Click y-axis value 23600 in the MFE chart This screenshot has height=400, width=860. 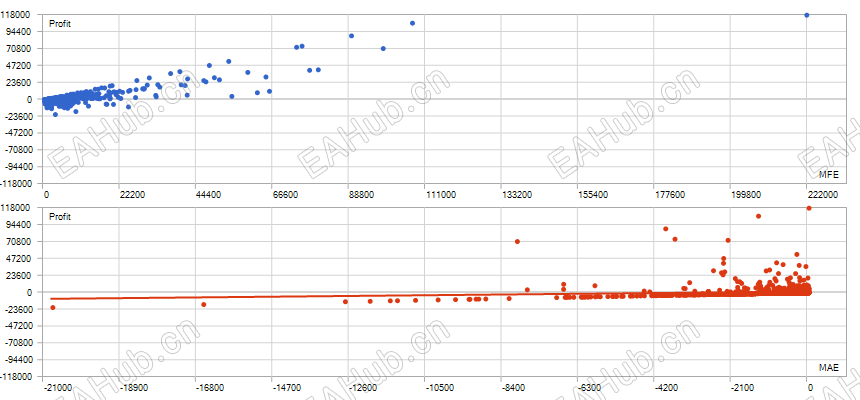pyautogui.click(x=21, y=82)
